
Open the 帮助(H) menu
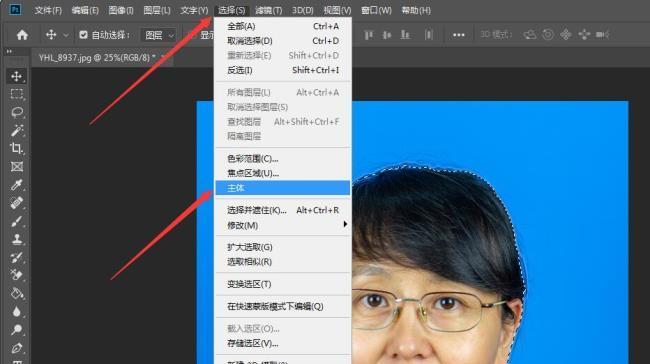416,10
